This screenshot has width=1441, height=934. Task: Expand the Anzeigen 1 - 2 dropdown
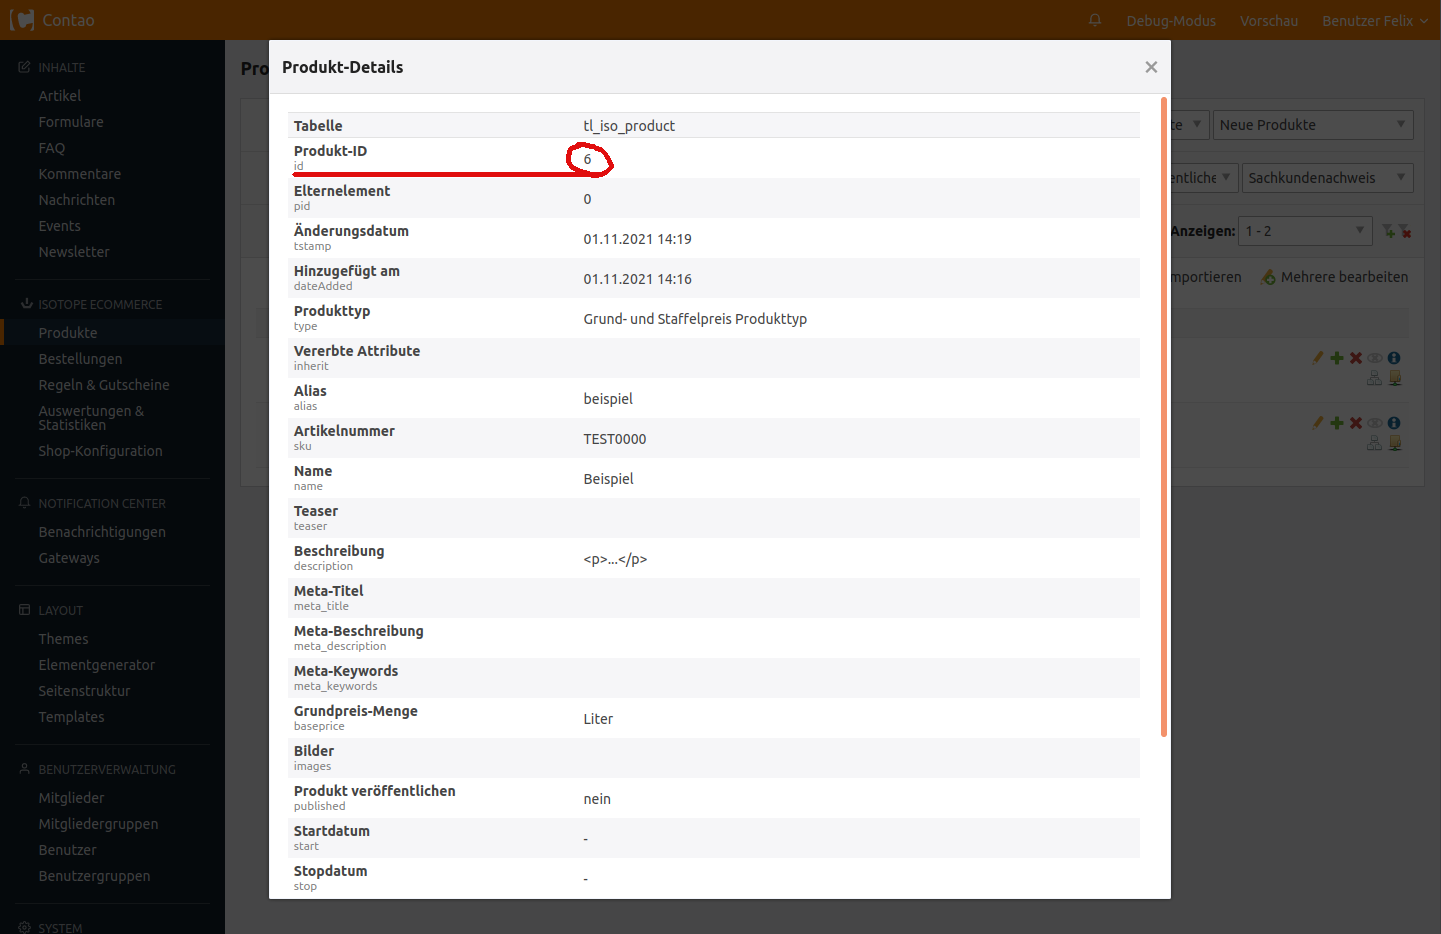[x=1304, y=231]
